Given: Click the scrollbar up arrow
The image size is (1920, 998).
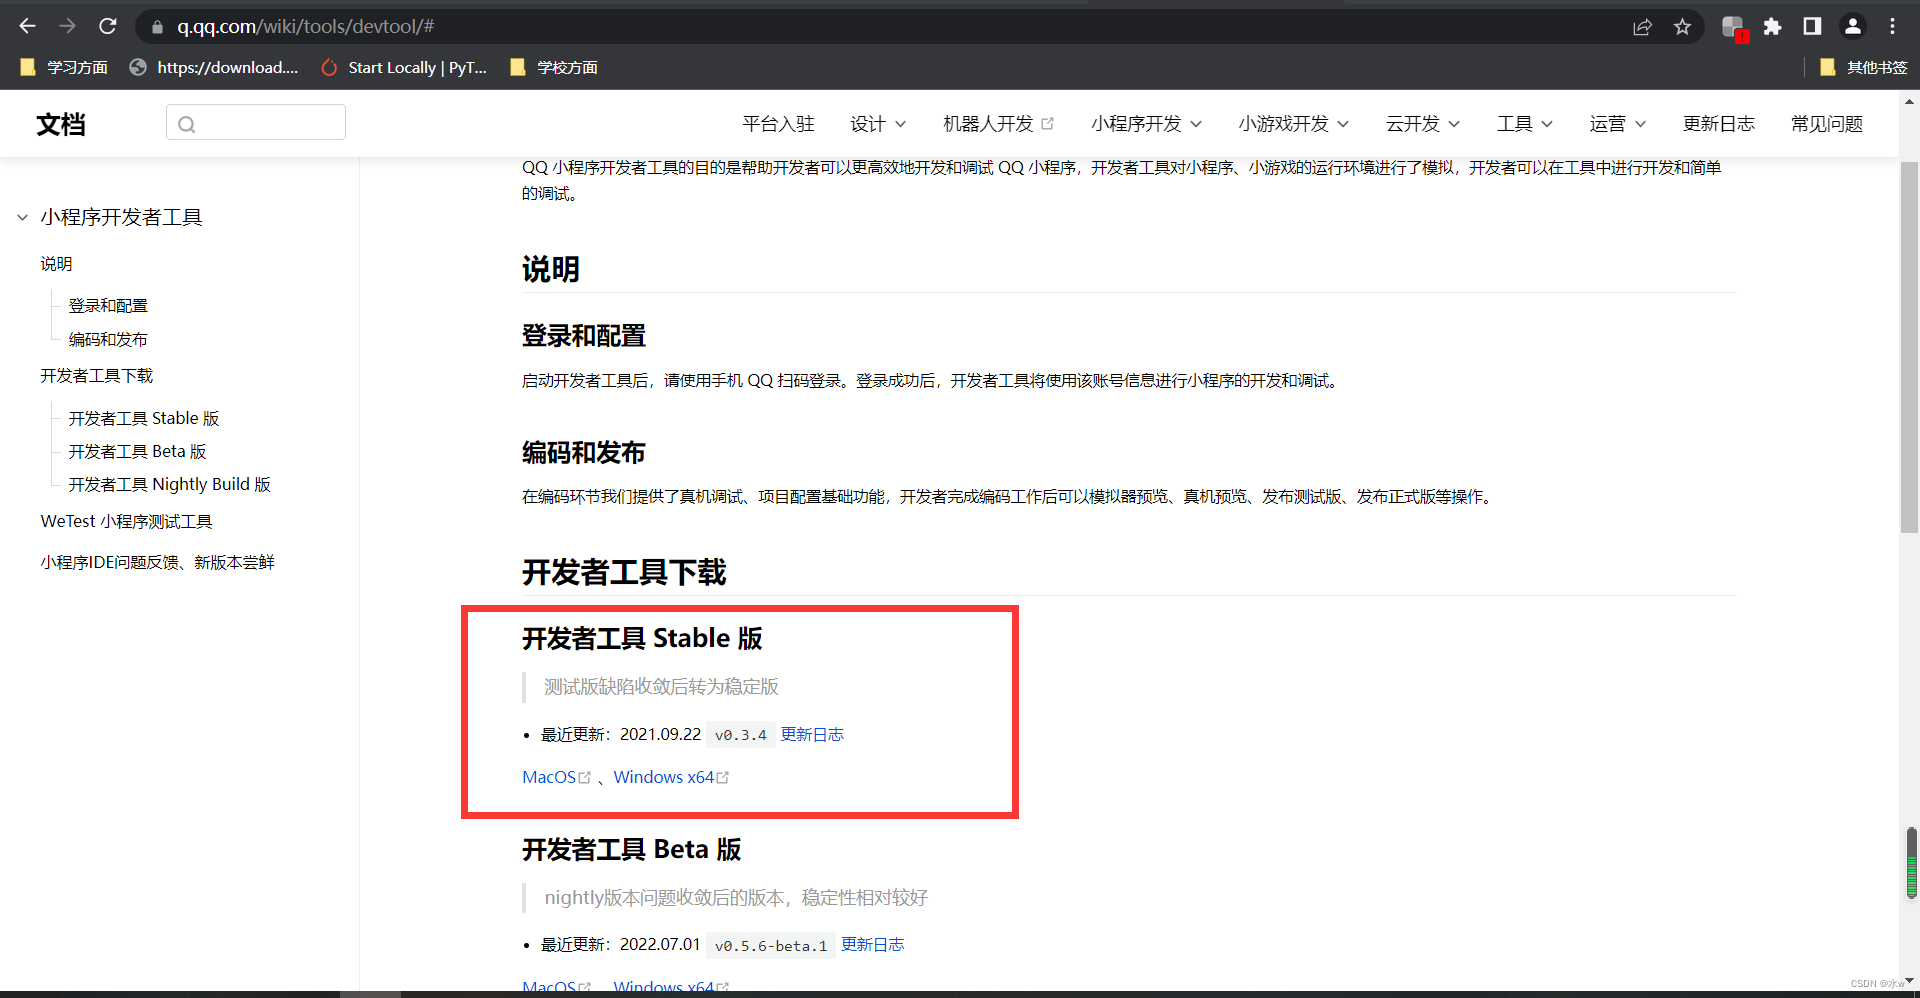Looking at the screenshot, I should tap(1909, 101).
